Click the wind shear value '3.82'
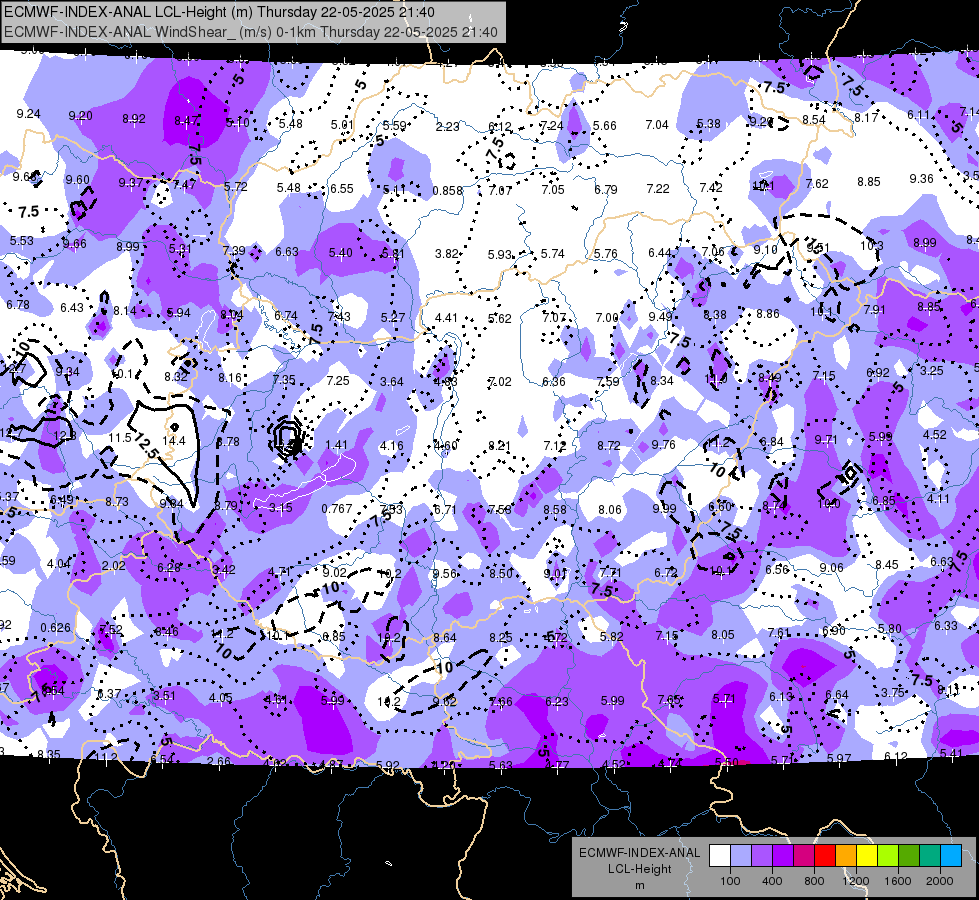 tap(446, 254)
